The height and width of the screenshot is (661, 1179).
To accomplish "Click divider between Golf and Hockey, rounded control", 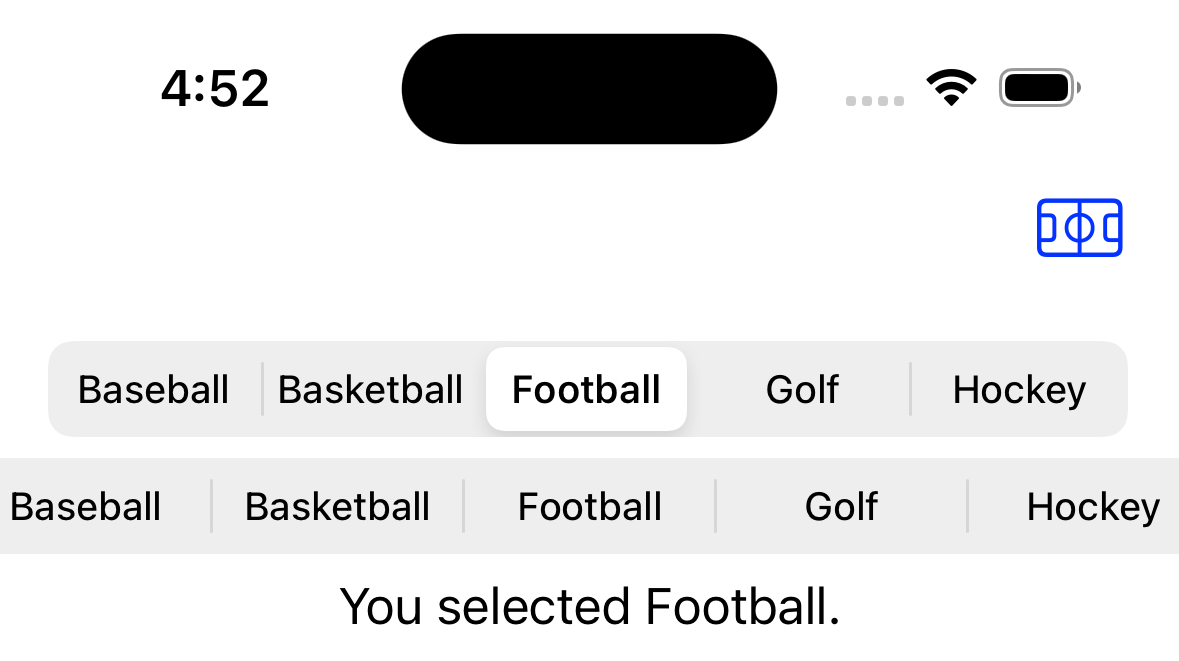I will point(910,389).
